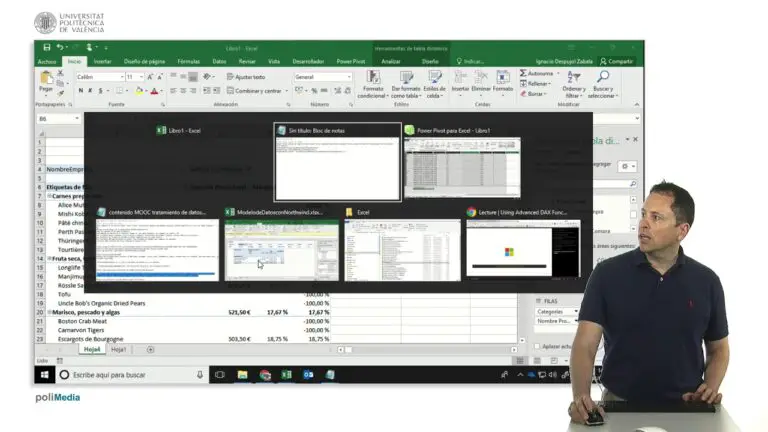768x432 pixels.
Task: Toggle underline (S) formatting
Action: [100, 91]
